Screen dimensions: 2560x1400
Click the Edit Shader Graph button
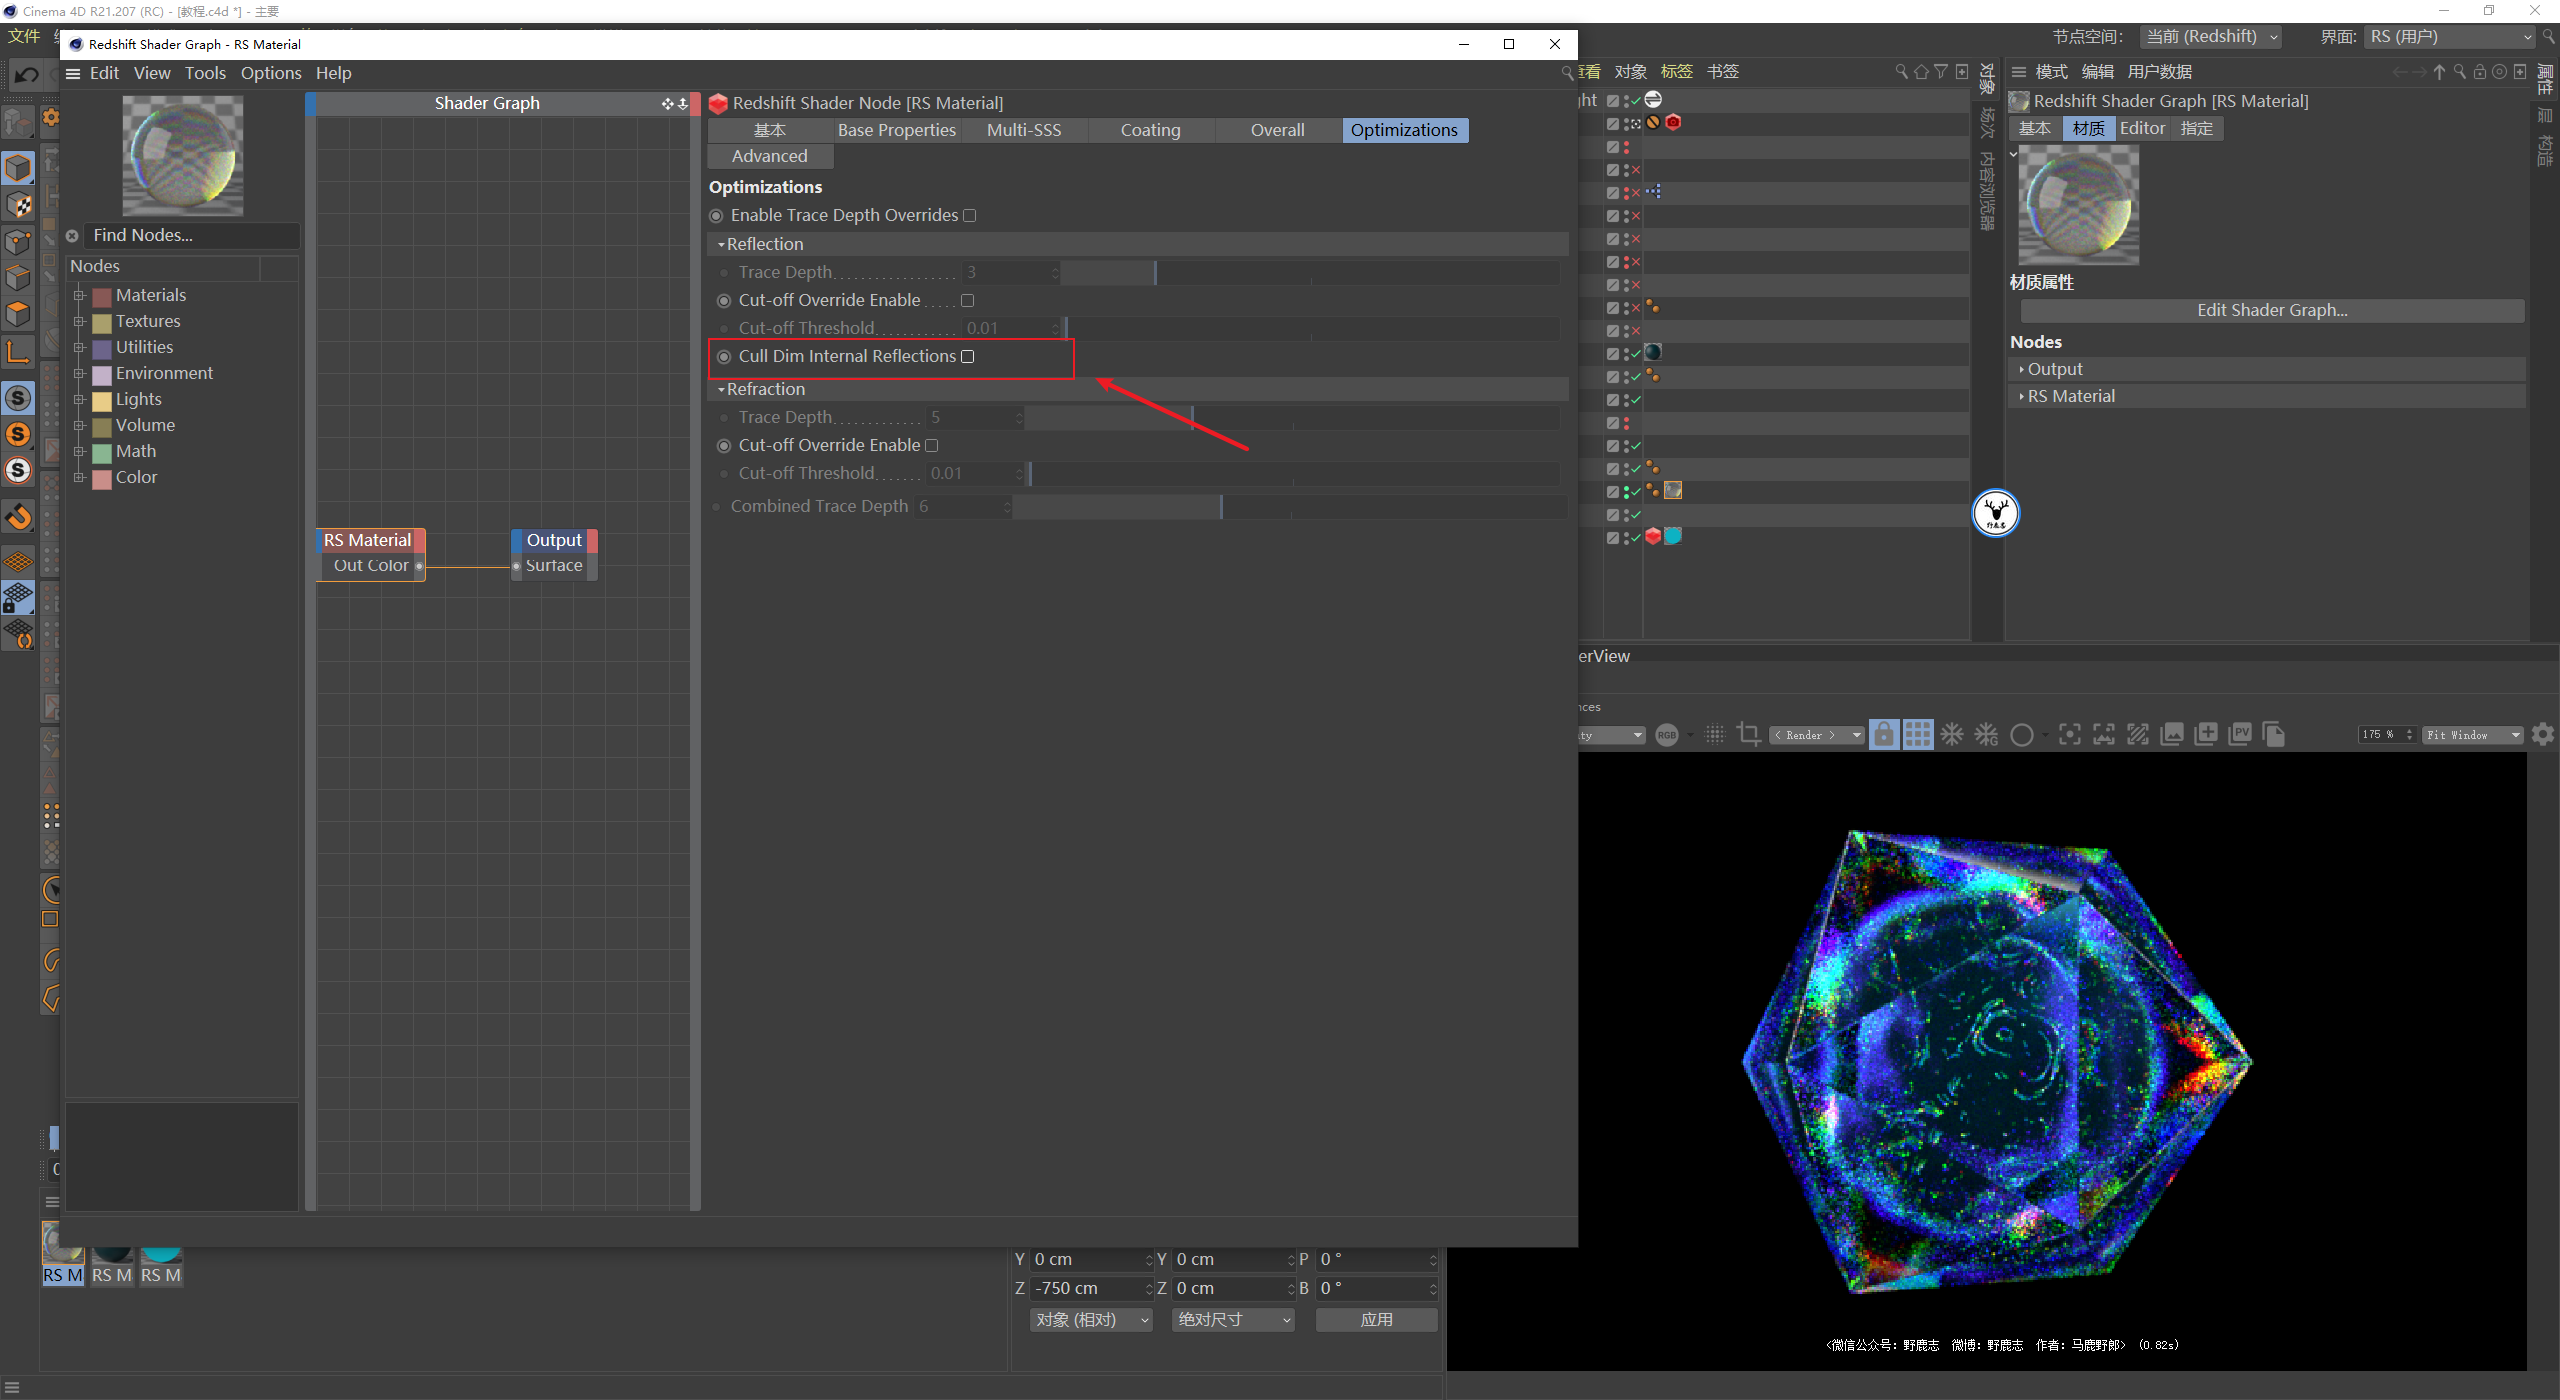tap(2271, 311)
